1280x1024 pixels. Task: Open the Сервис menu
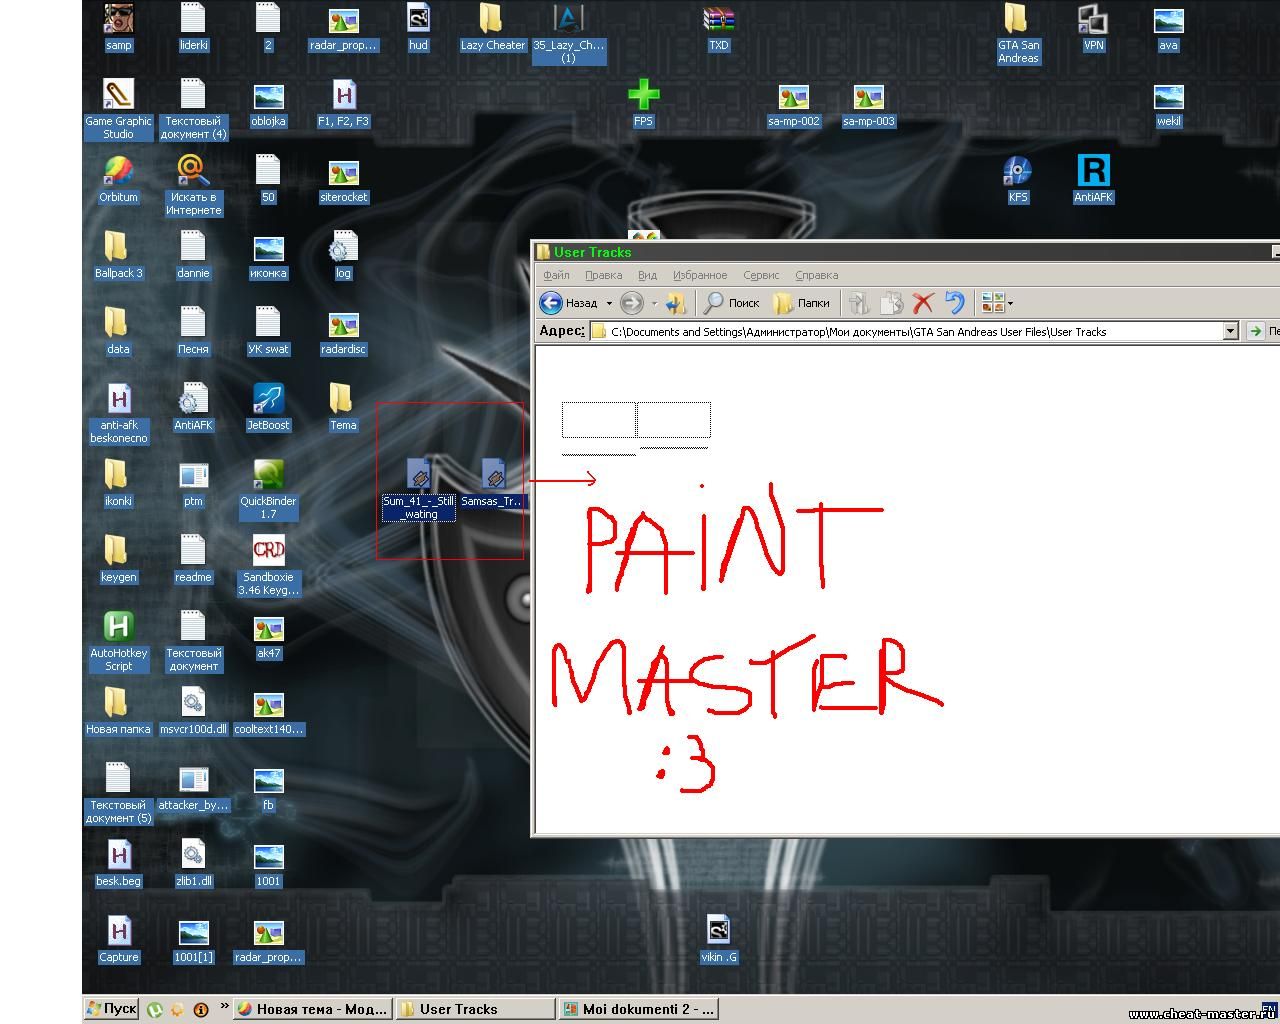(761, 275)
